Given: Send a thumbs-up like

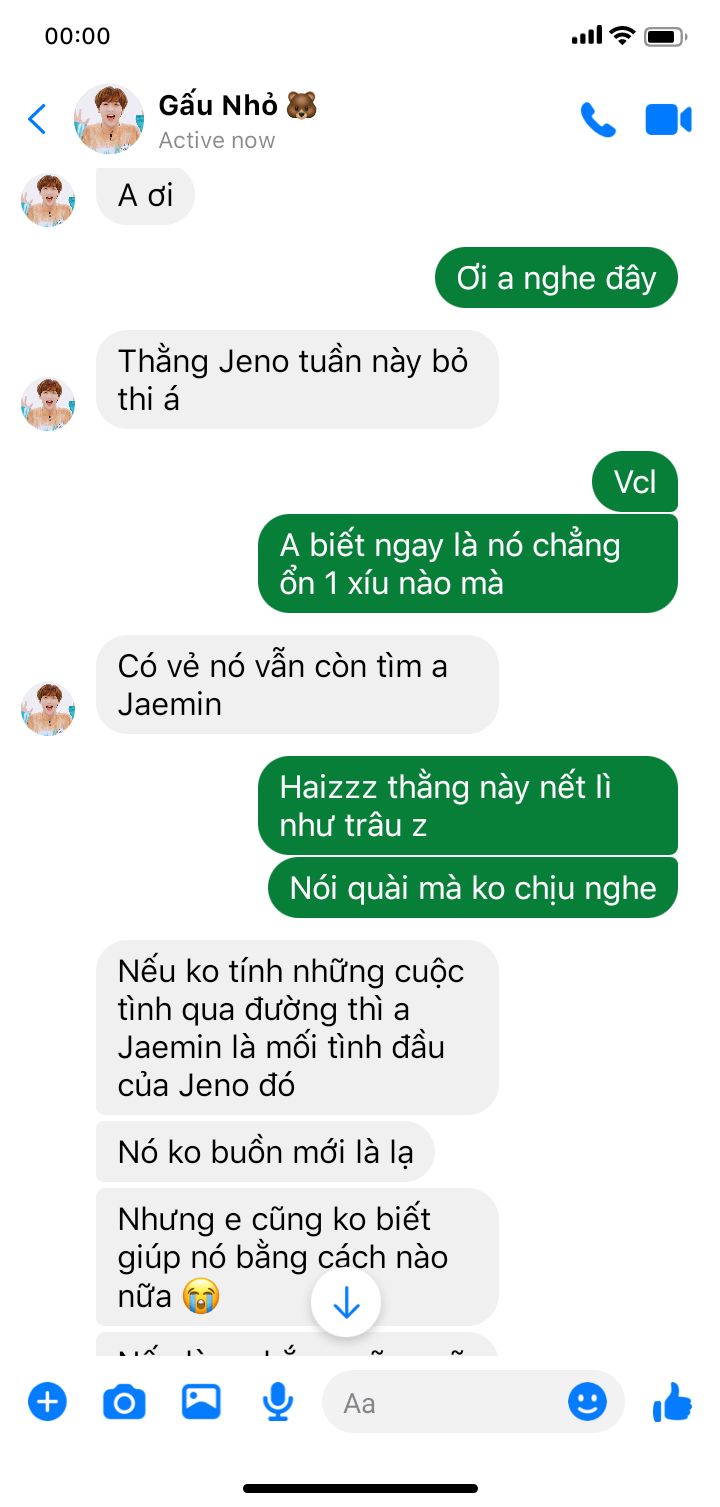Looking at the screenshot, I should pos(672,1402).
